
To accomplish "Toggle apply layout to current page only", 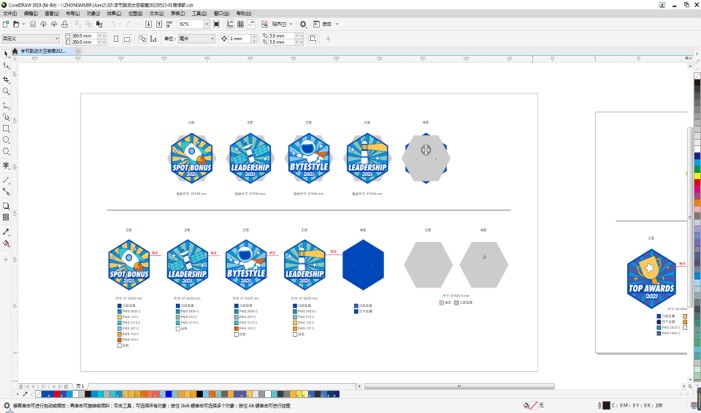I will pos(153,39).
